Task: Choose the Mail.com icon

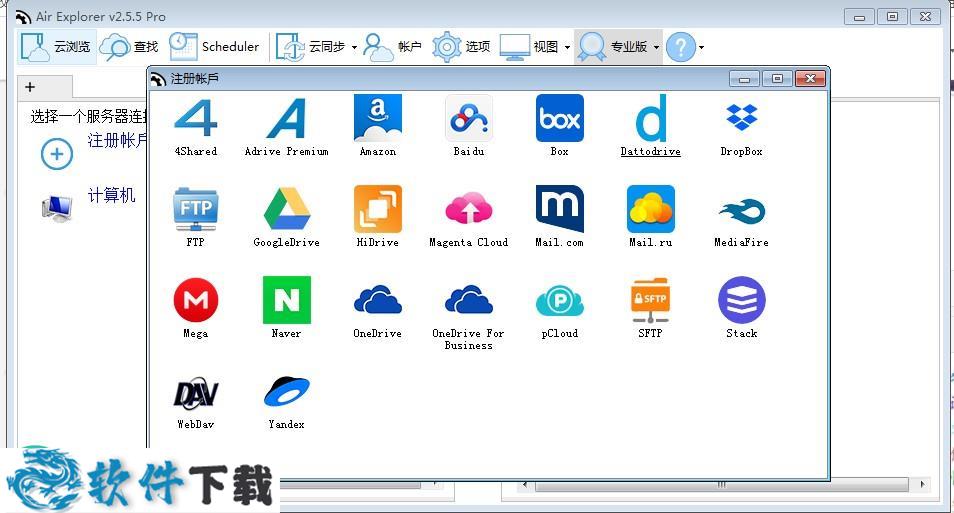Action: pos(560,209)
